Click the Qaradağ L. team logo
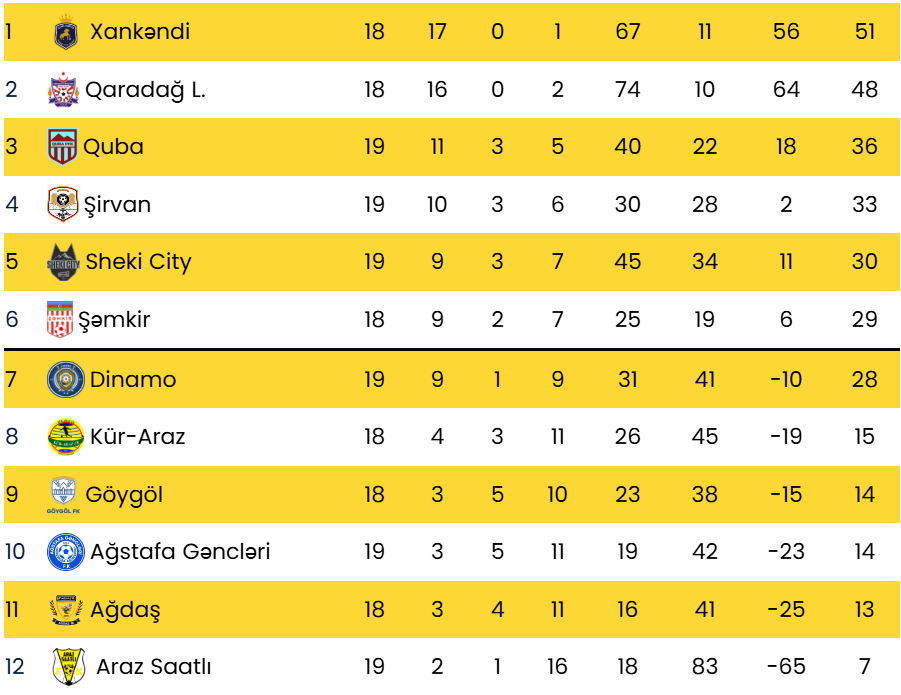This screenshot has height=695, width=901. (x=62, y=90)
